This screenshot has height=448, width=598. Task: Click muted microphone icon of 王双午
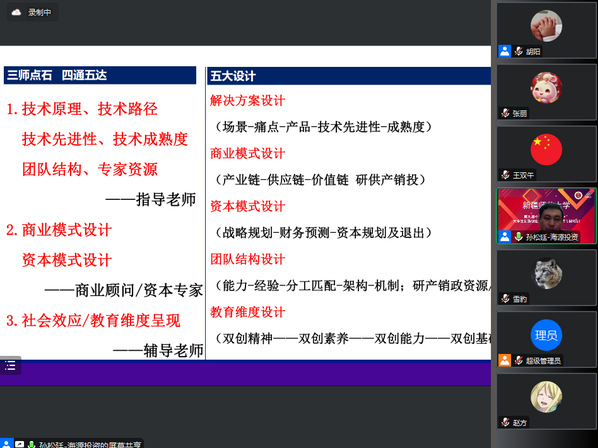pos(505,175)
